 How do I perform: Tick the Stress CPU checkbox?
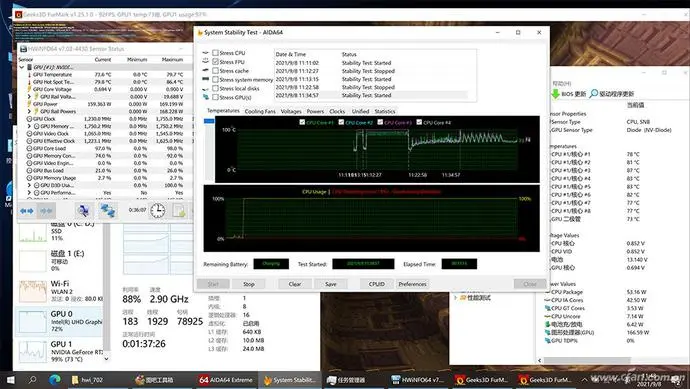215,53
